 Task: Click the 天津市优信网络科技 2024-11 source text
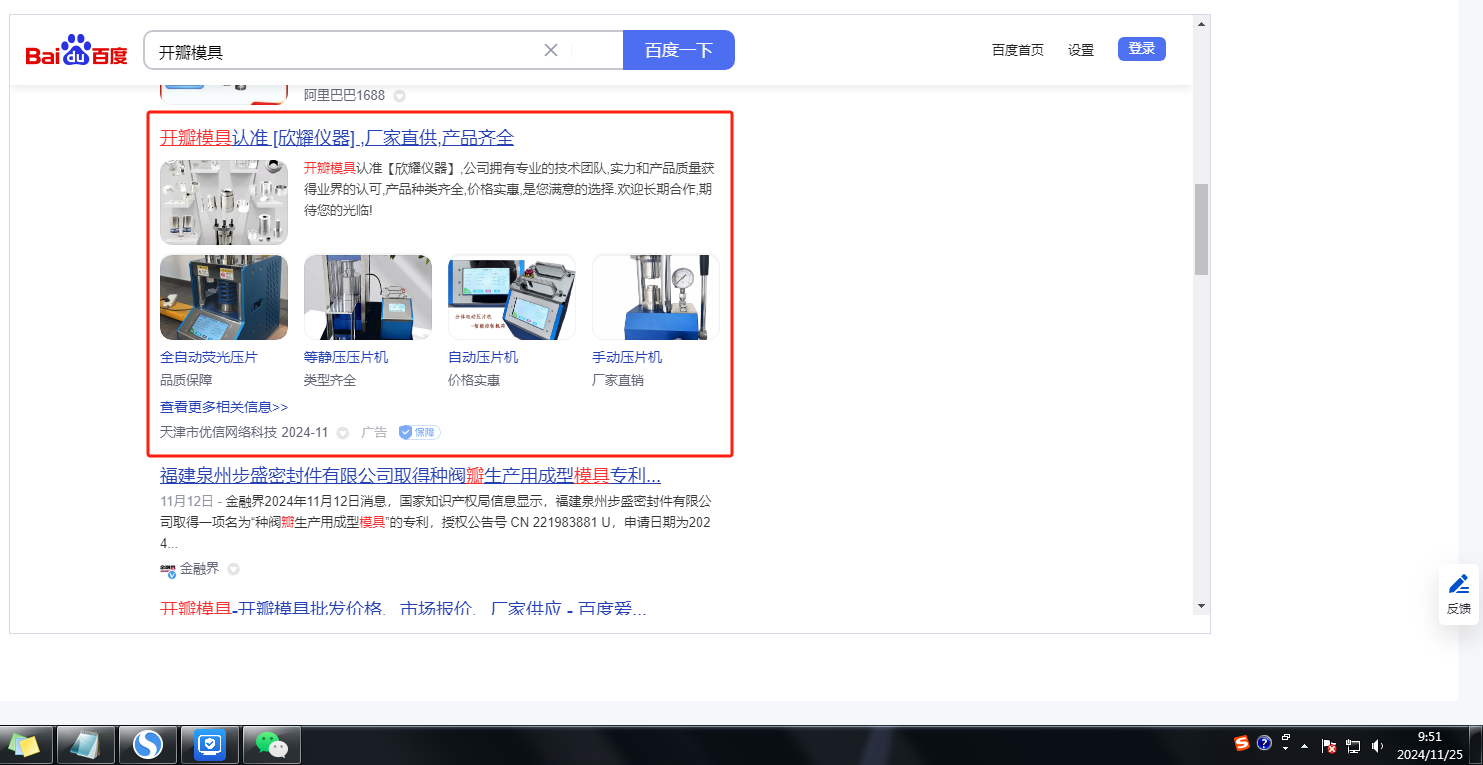pyautogui.click(x=244, y=432)
